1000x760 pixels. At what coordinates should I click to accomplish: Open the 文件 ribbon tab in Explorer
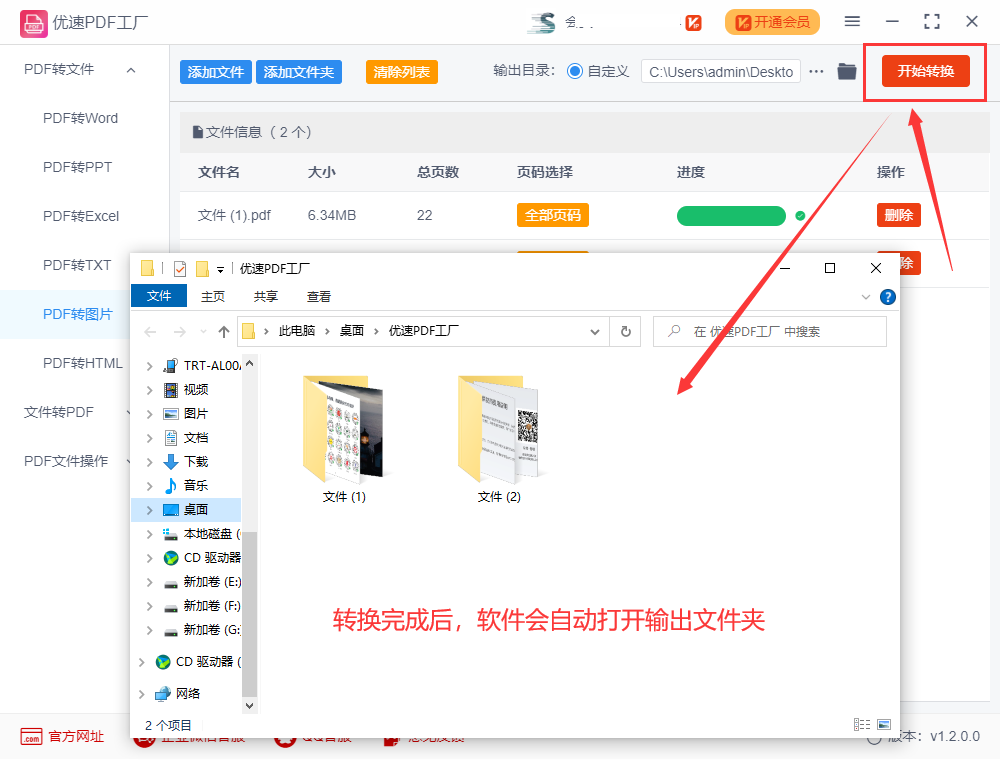[159, 296]
